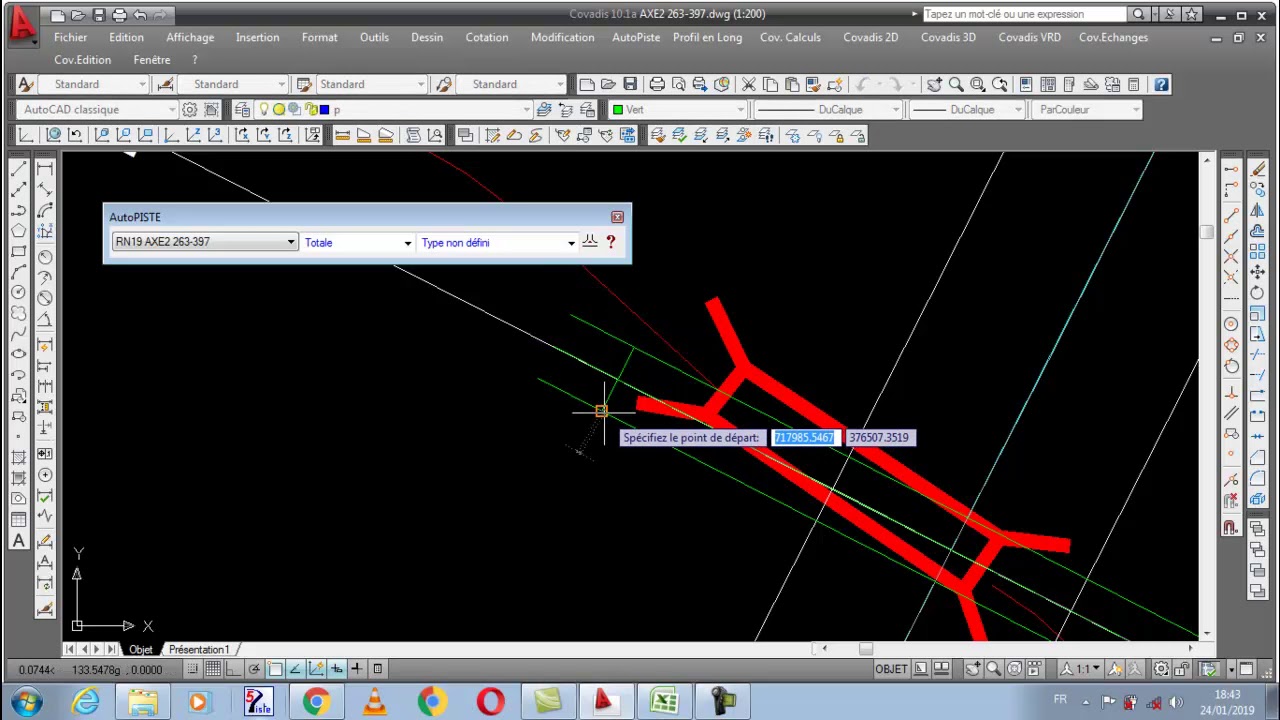The width and height of the screenshot is (1280, 720).
Task: Switch to the Objet model tab
Action: click(140, 649)
